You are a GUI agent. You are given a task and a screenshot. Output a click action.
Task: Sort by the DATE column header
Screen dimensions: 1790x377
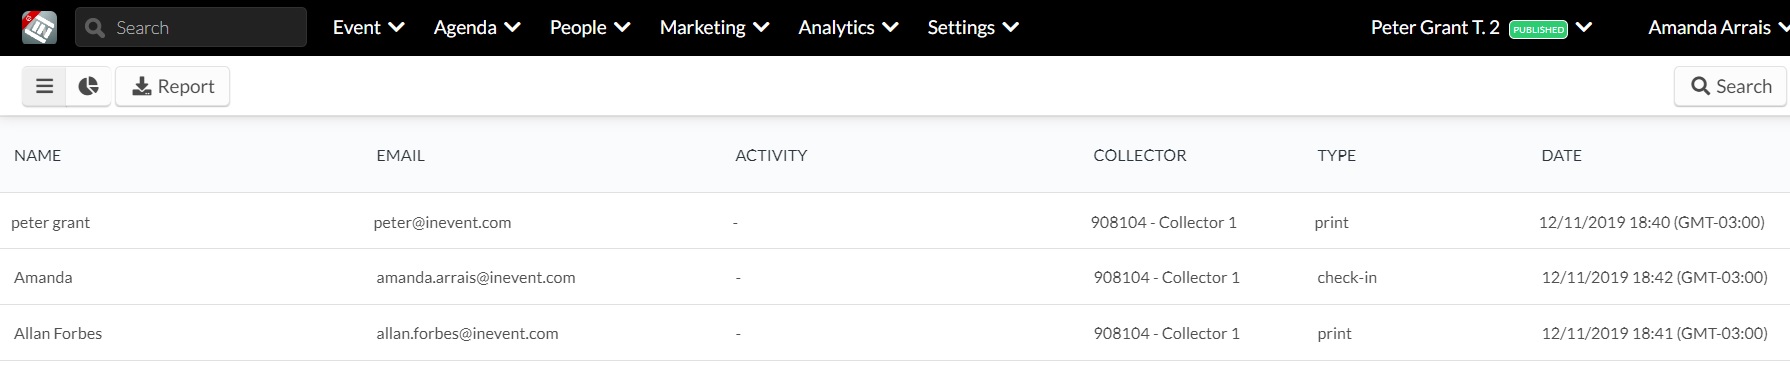point(1561,155)
